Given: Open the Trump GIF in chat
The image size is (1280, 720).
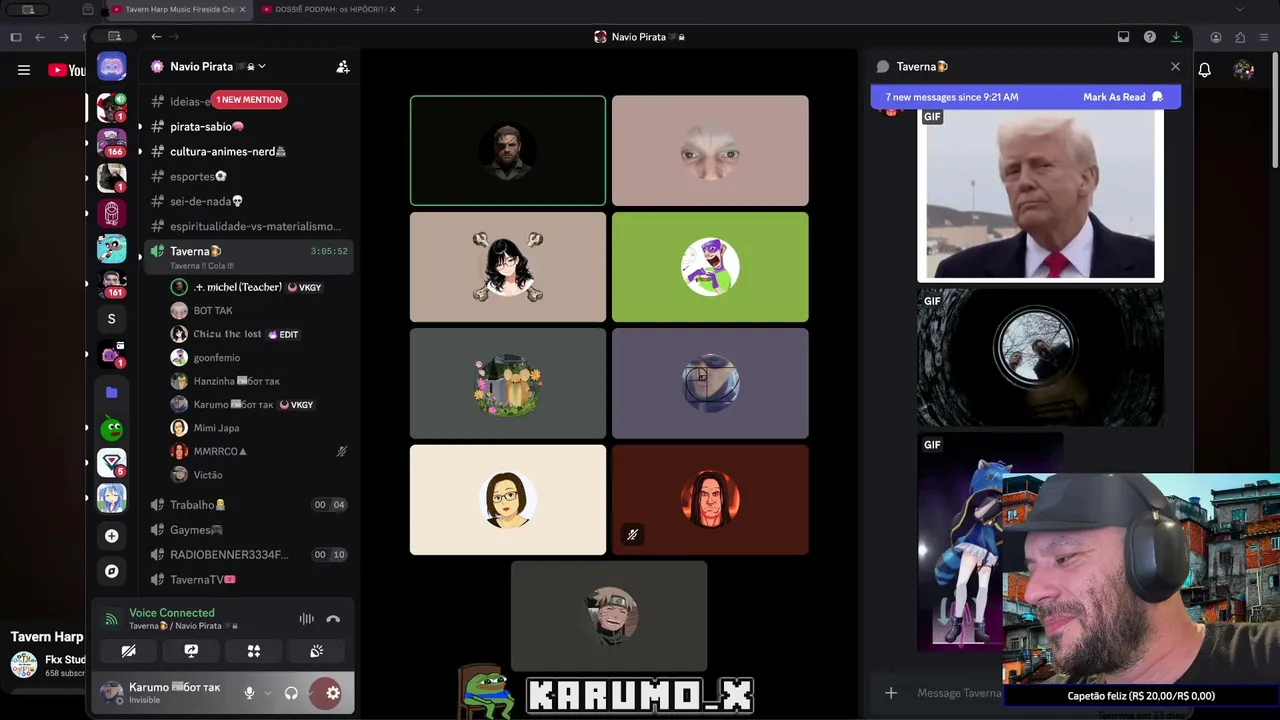Looking at the screenshot, I should coord(1040,194).
